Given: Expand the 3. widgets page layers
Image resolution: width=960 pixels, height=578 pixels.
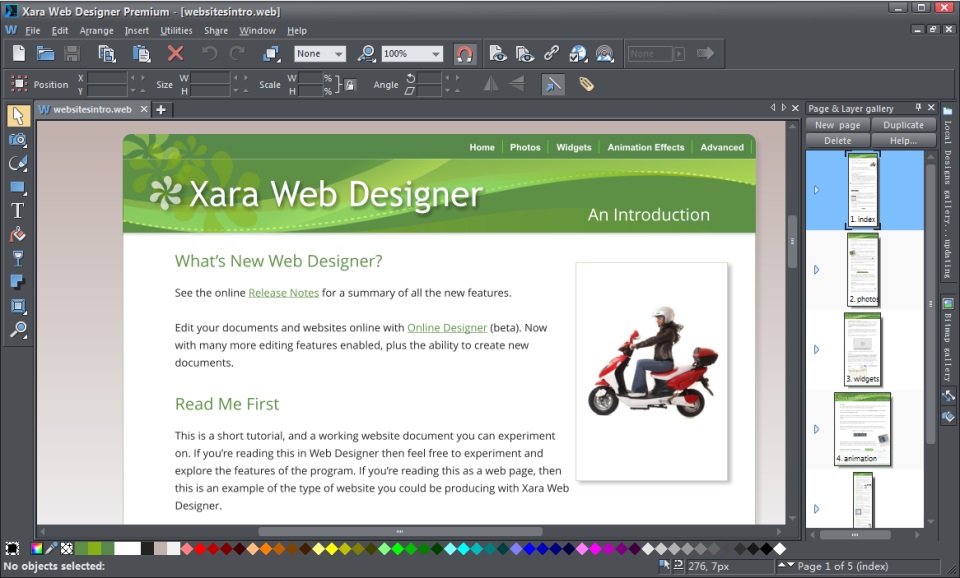Looking at the screenshot, I should 816,350.
